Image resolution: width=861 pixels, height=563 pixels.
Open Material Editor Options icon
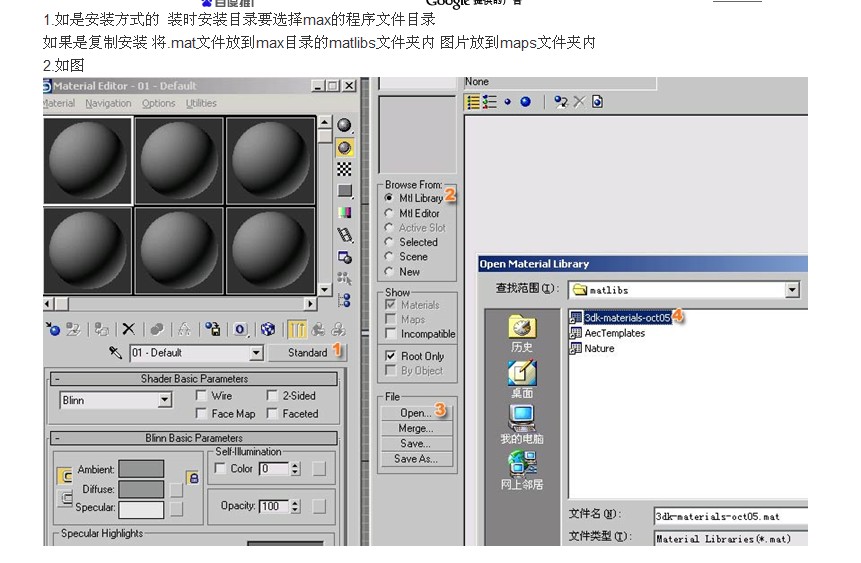coord(344,257)
